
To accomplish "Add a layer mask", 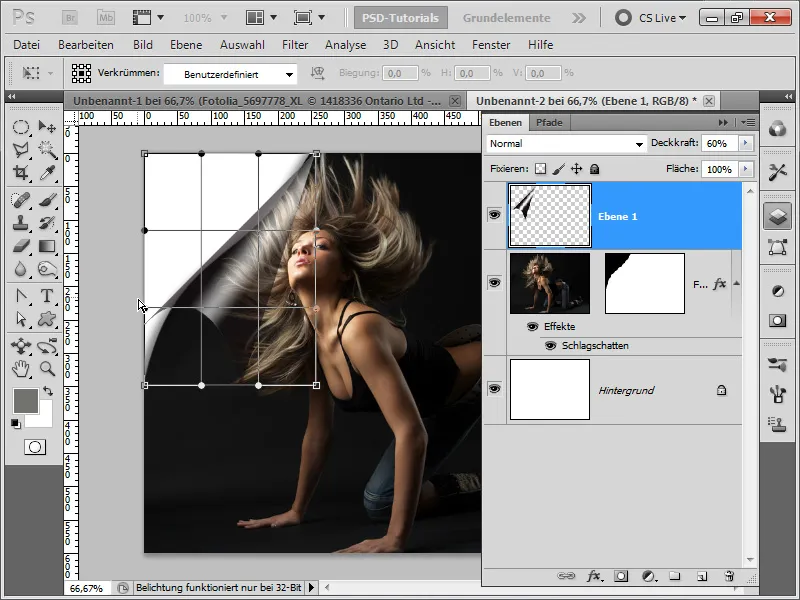I will (621, 576).
